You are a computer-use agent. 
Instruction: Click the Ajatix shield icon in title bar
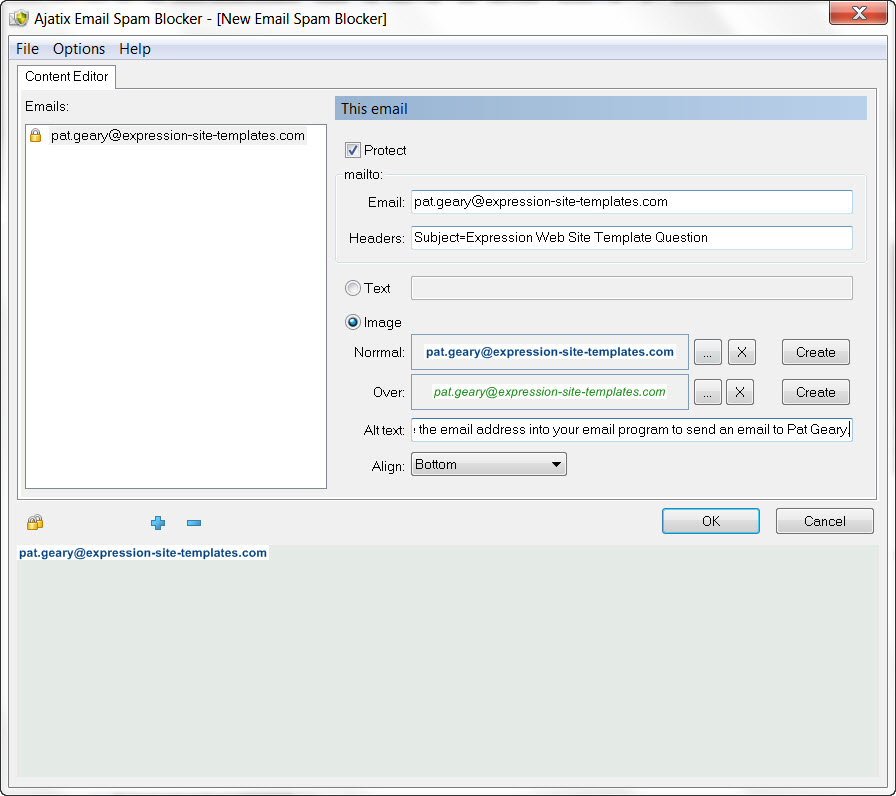[19, 18]
